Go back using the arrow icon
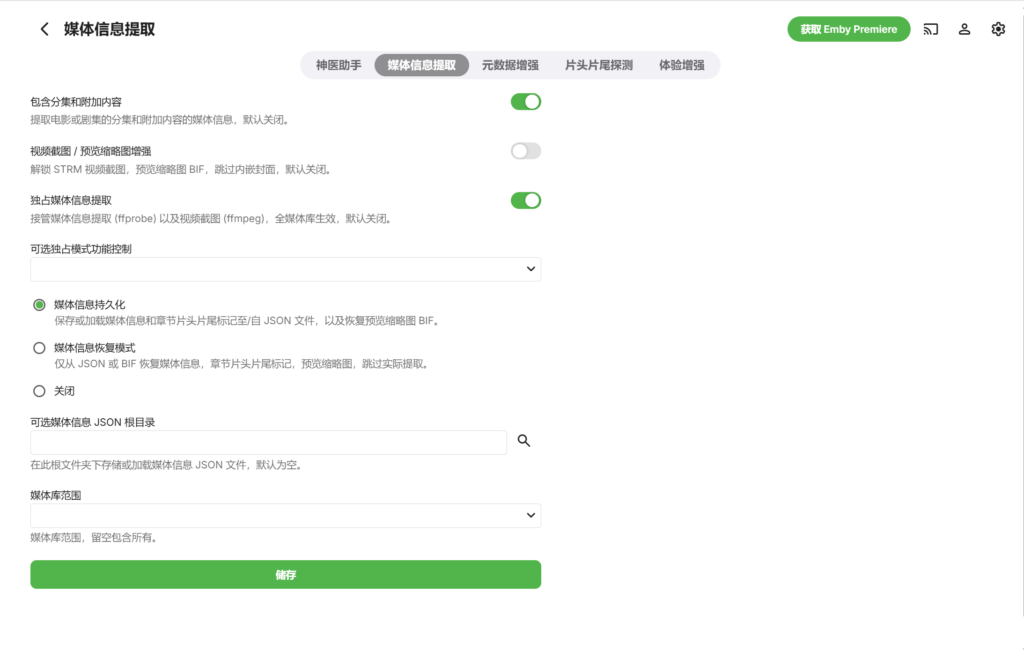Viewport: 1024px width, 652px height. tap(44, 29)
